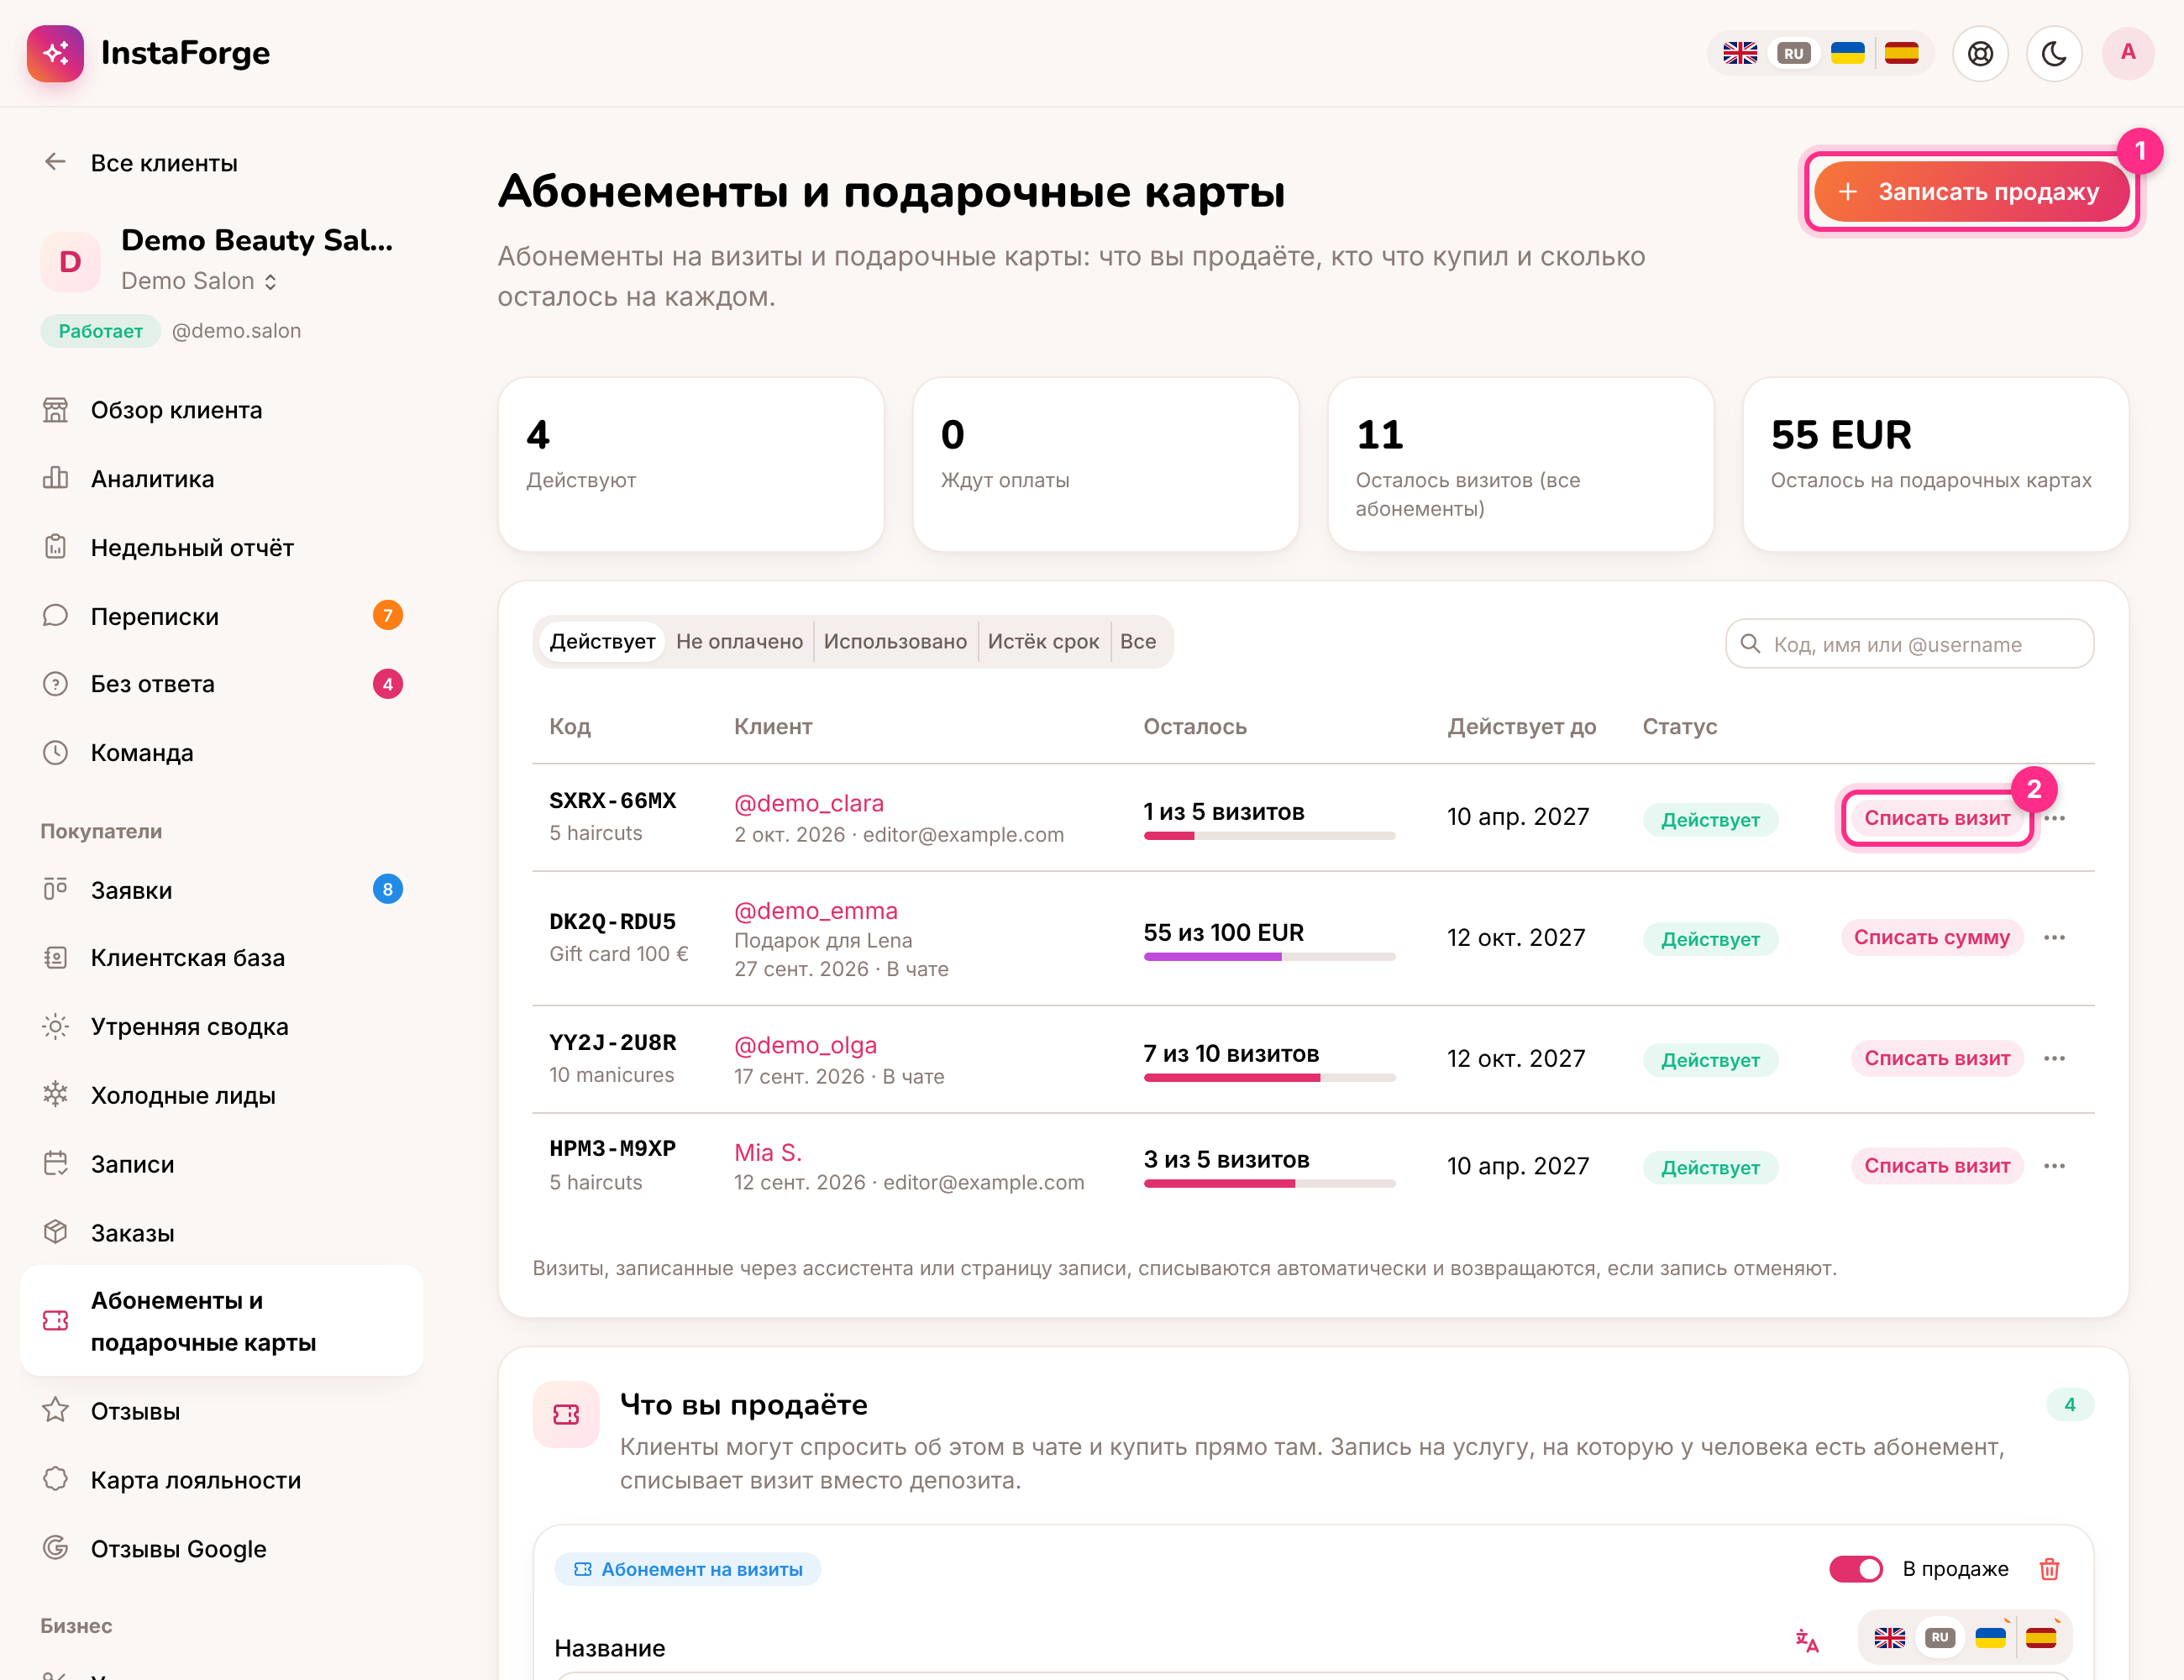Open the user avatar A menu
This screenshot has height=1680, width=2184.
tap(2128, 53)
